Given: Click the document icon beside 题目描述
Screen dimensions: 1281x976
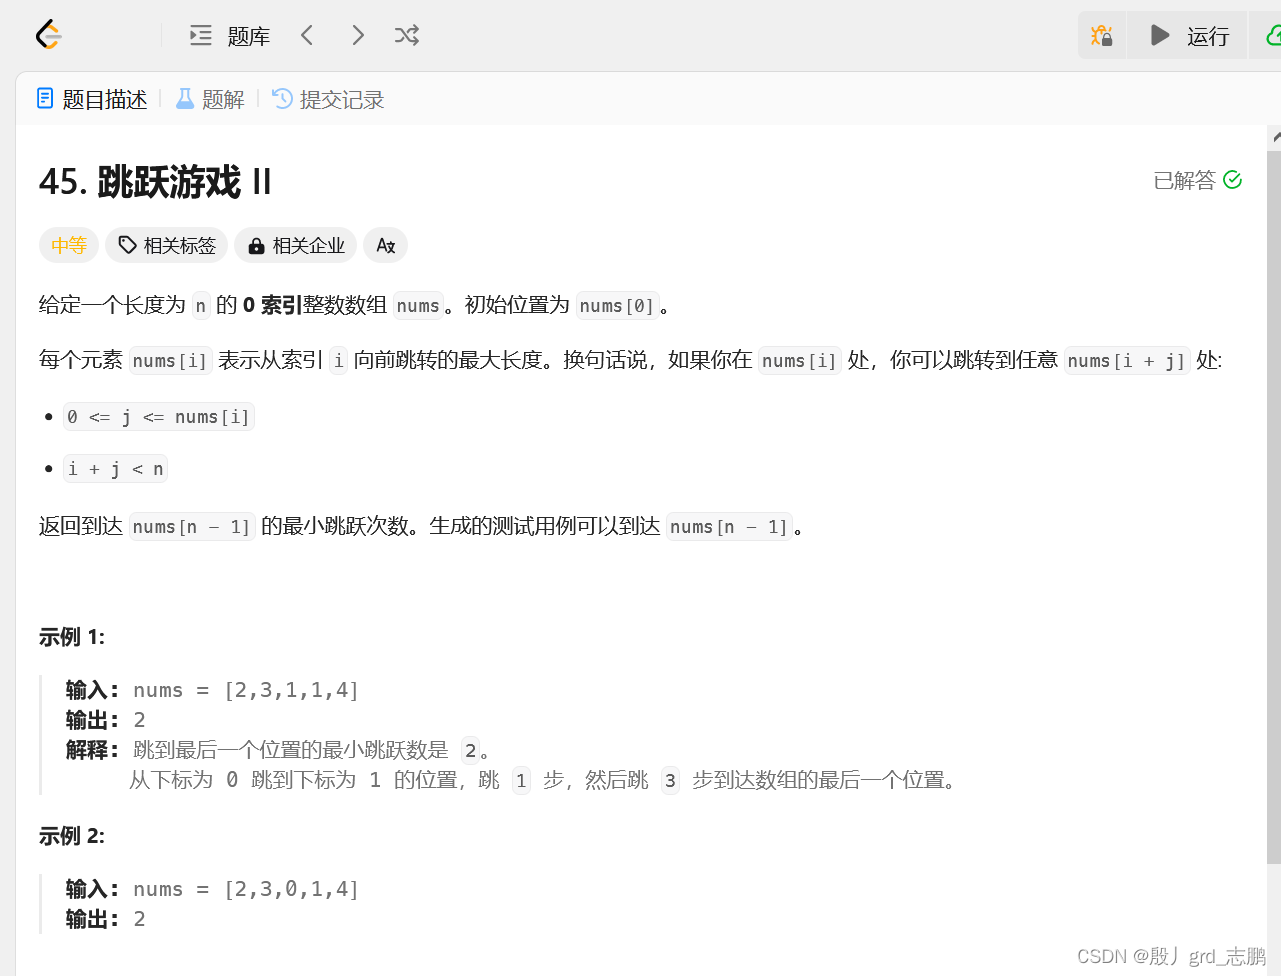Looking at the screenshot, I should point(45,98).
